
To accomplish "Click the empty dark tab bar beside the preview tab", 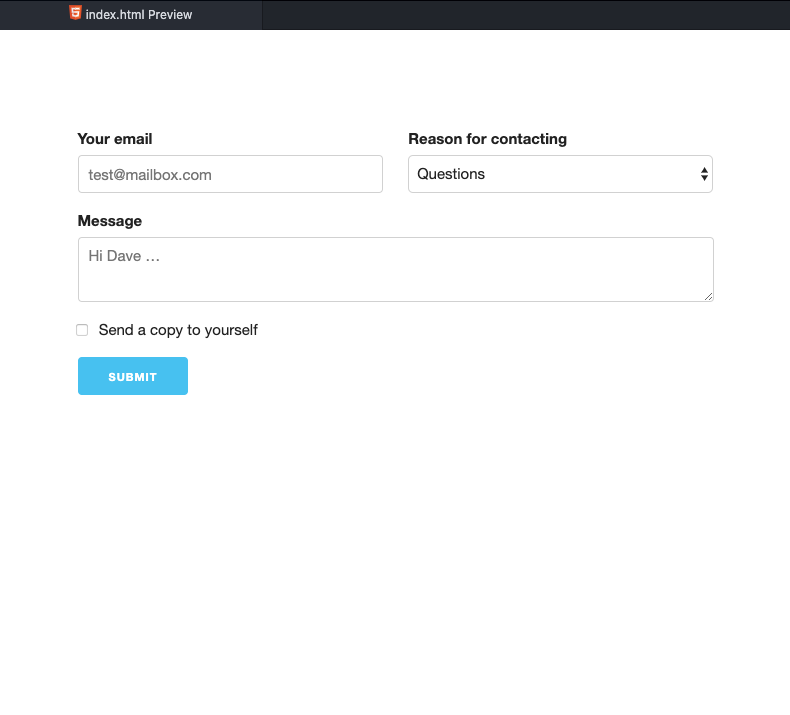I will pyautogui.click(x=526, y=15).
